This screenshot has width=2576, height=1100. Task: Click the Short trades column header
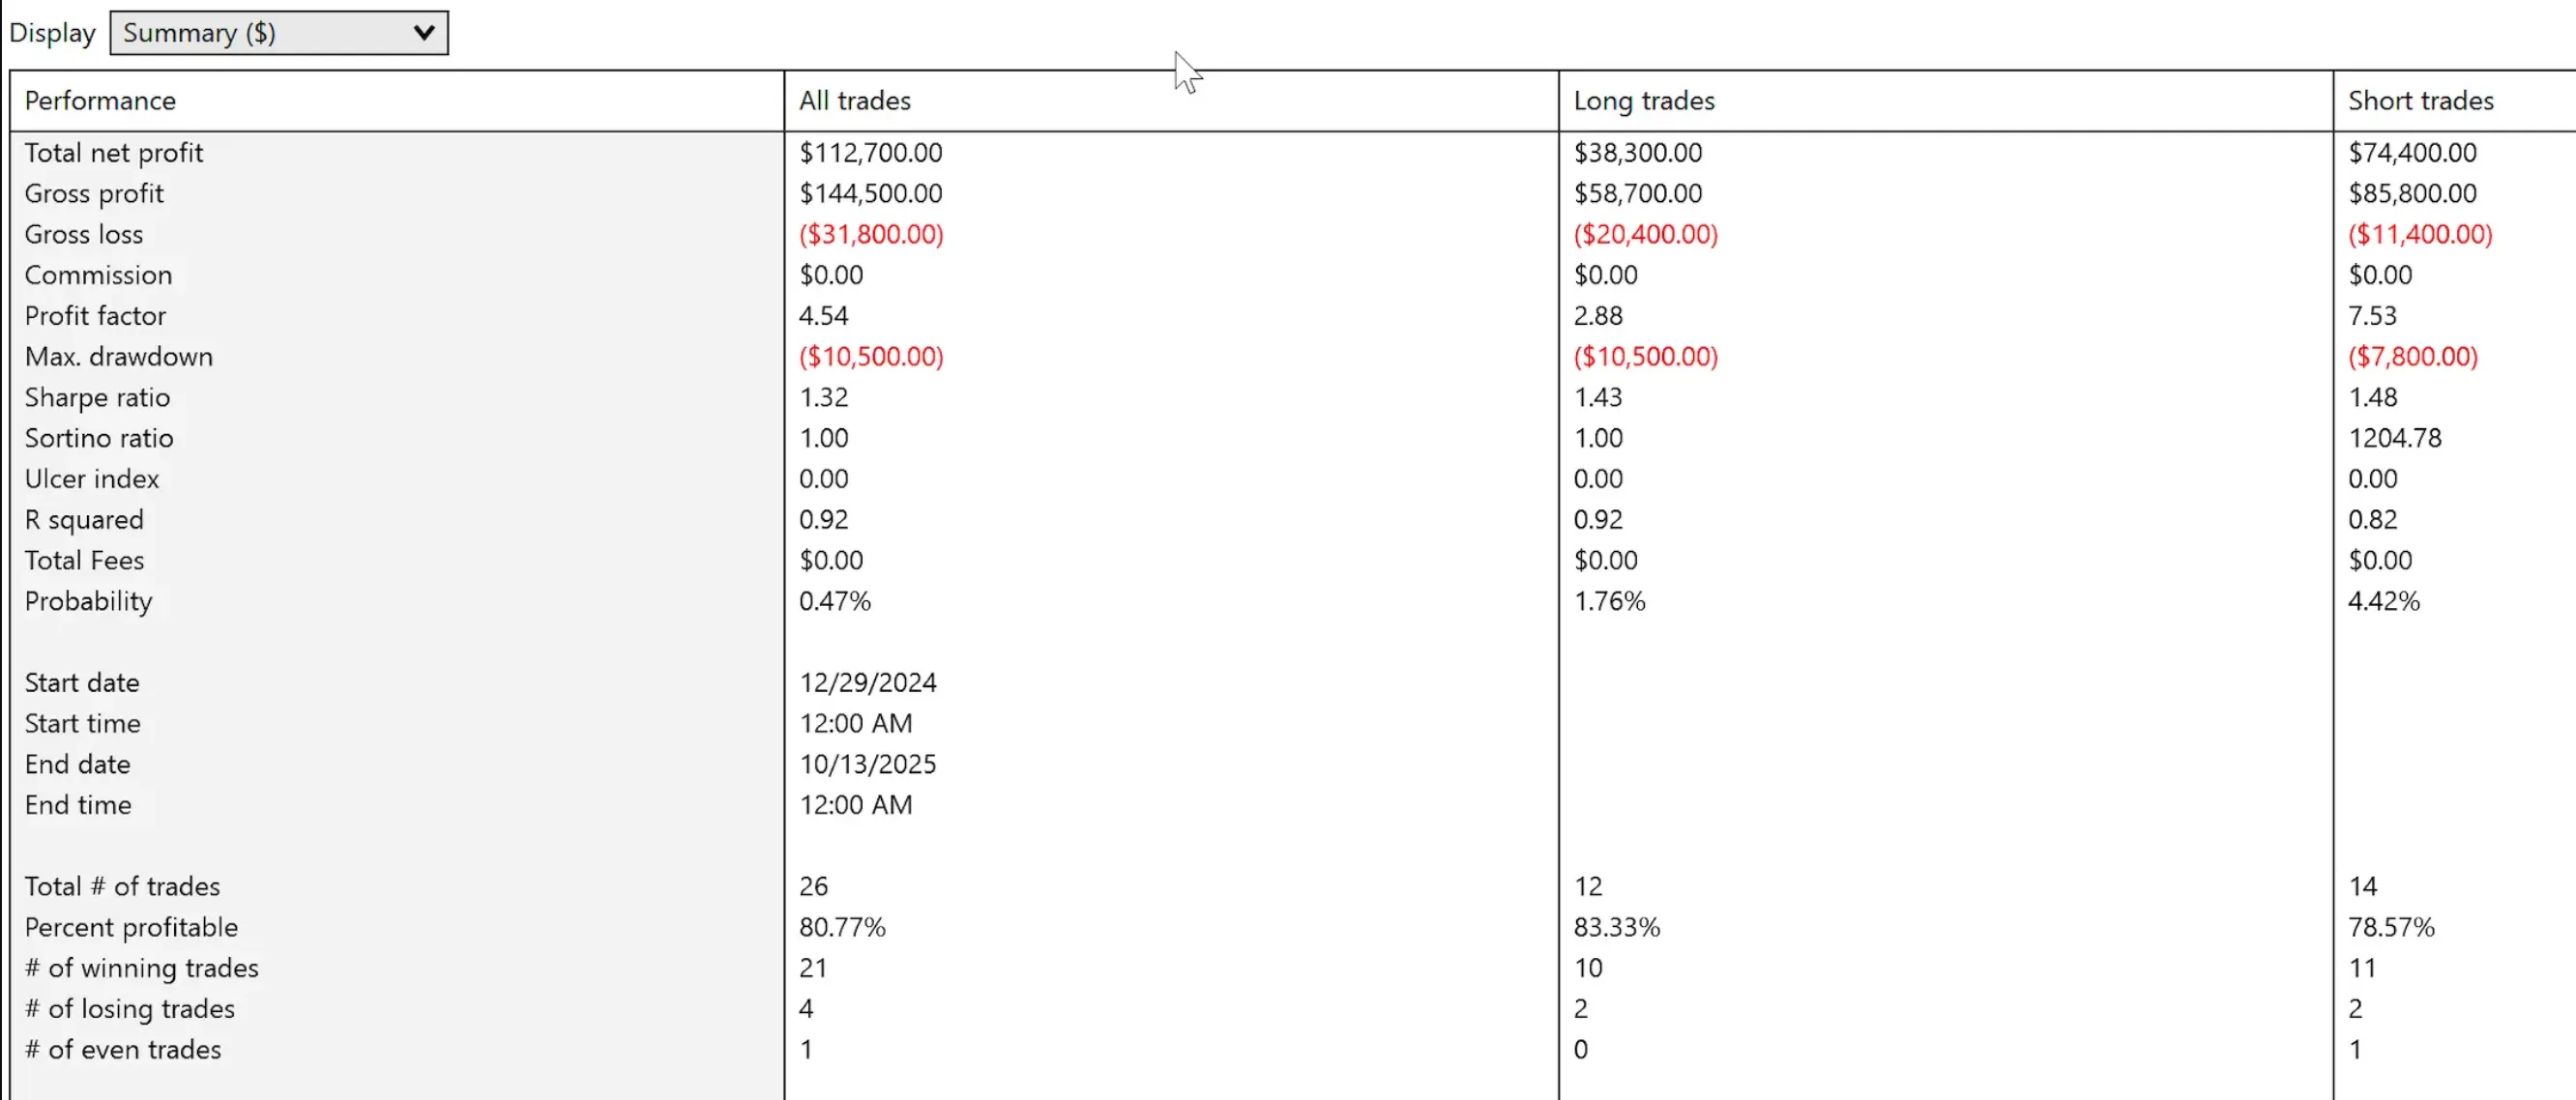click(2420, 101)
